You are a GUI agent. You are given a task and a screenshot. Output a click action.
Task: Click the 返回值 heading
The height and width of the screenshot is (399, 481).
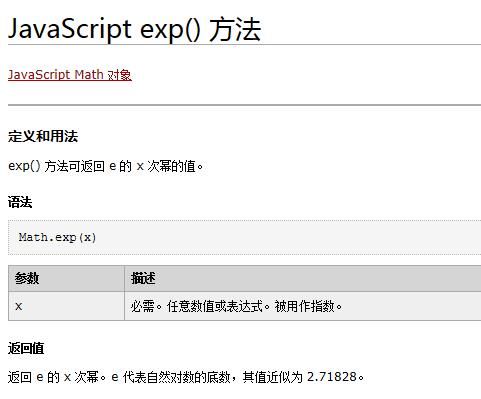[26, 349]
